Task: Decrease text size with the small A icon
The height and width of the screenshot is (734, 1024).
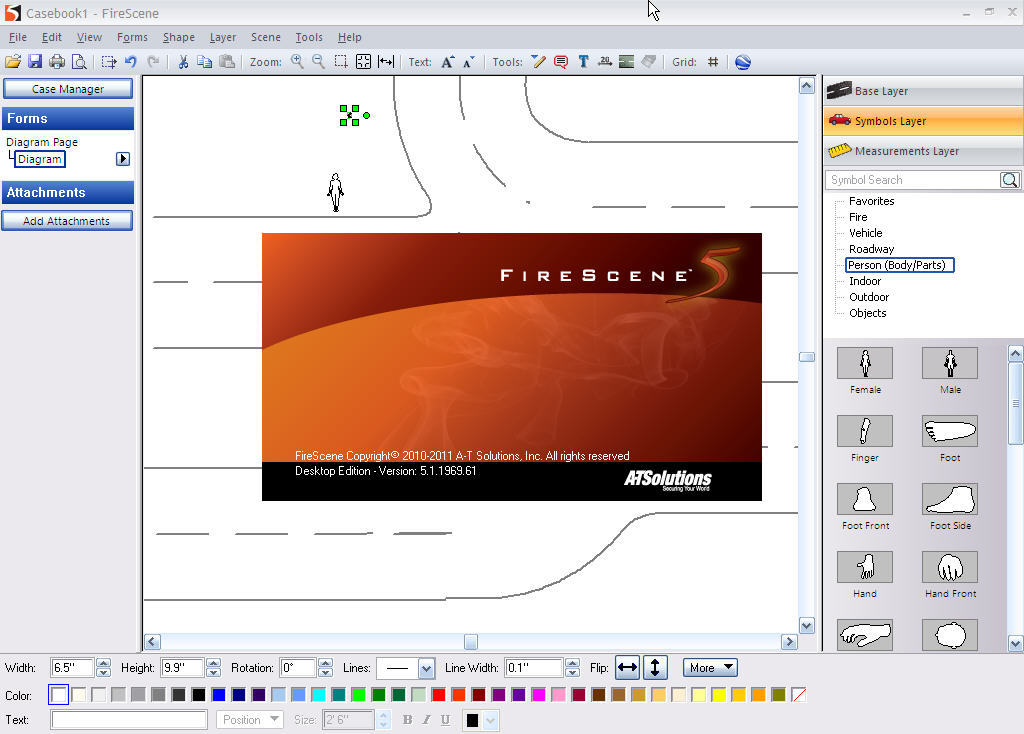Action: click(x=469, y=62)
